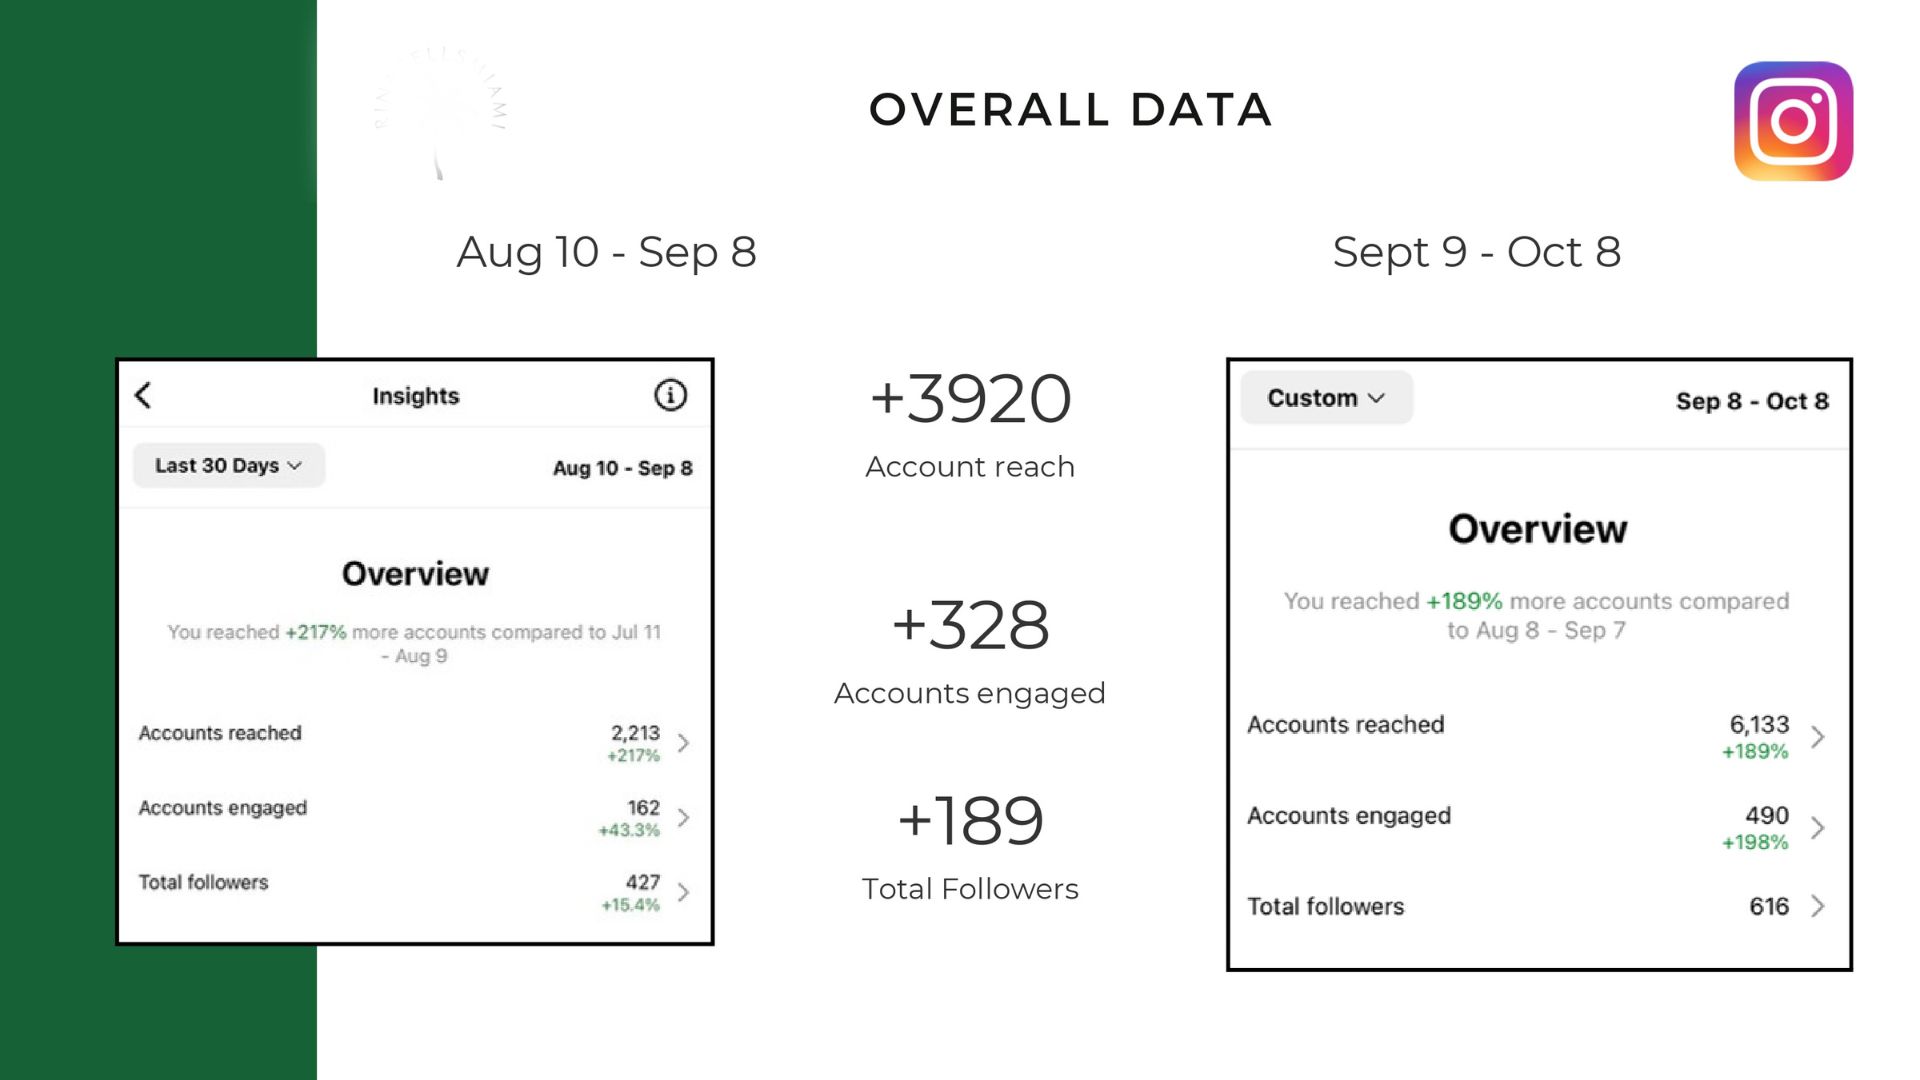This screenshot has height=1080, width=1920.
Task: Expand the Last 30 Days dropdown
Action: pyautogui.click(x=229, y=465)
